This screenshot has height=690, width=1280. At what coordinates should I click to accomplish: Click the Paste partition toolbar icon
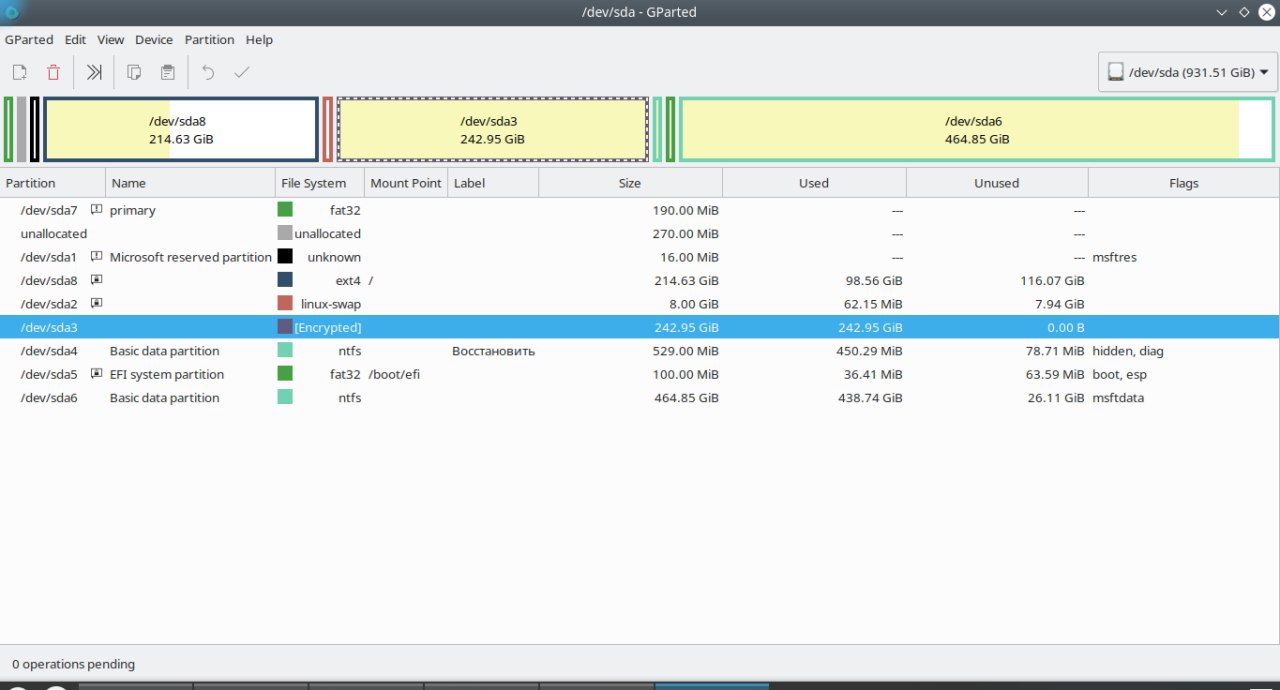168,72
